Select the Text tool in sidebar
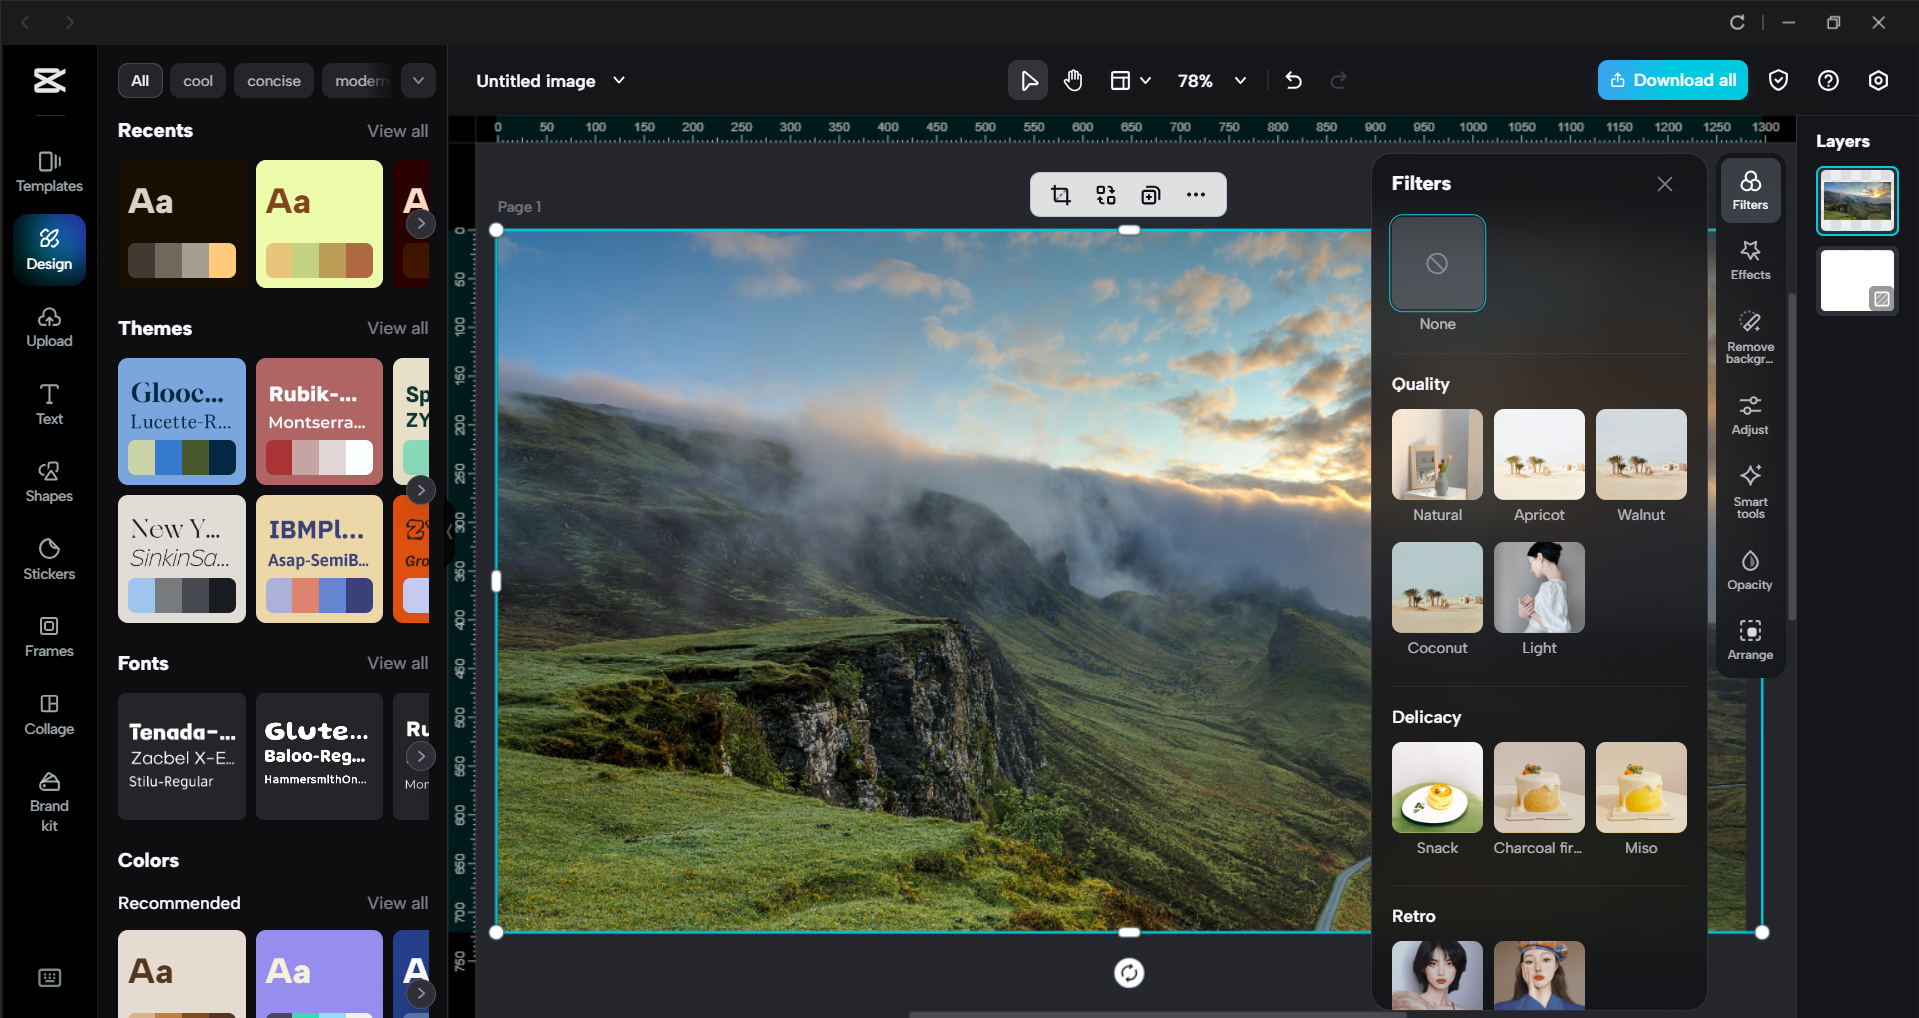The height and width of the screenshot is (1018, 1919). coord(48,403)
